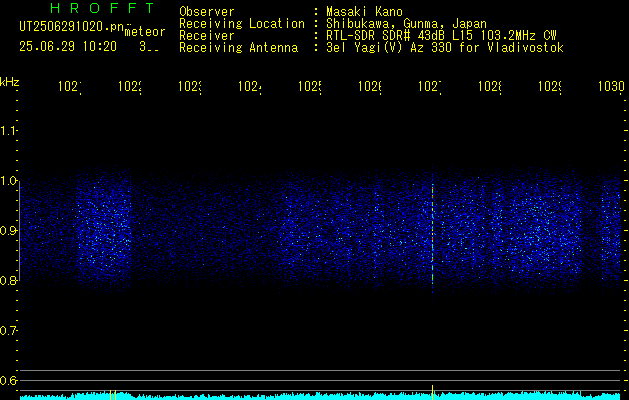Click the 0.6 kHz frequency label

(8, 380)
